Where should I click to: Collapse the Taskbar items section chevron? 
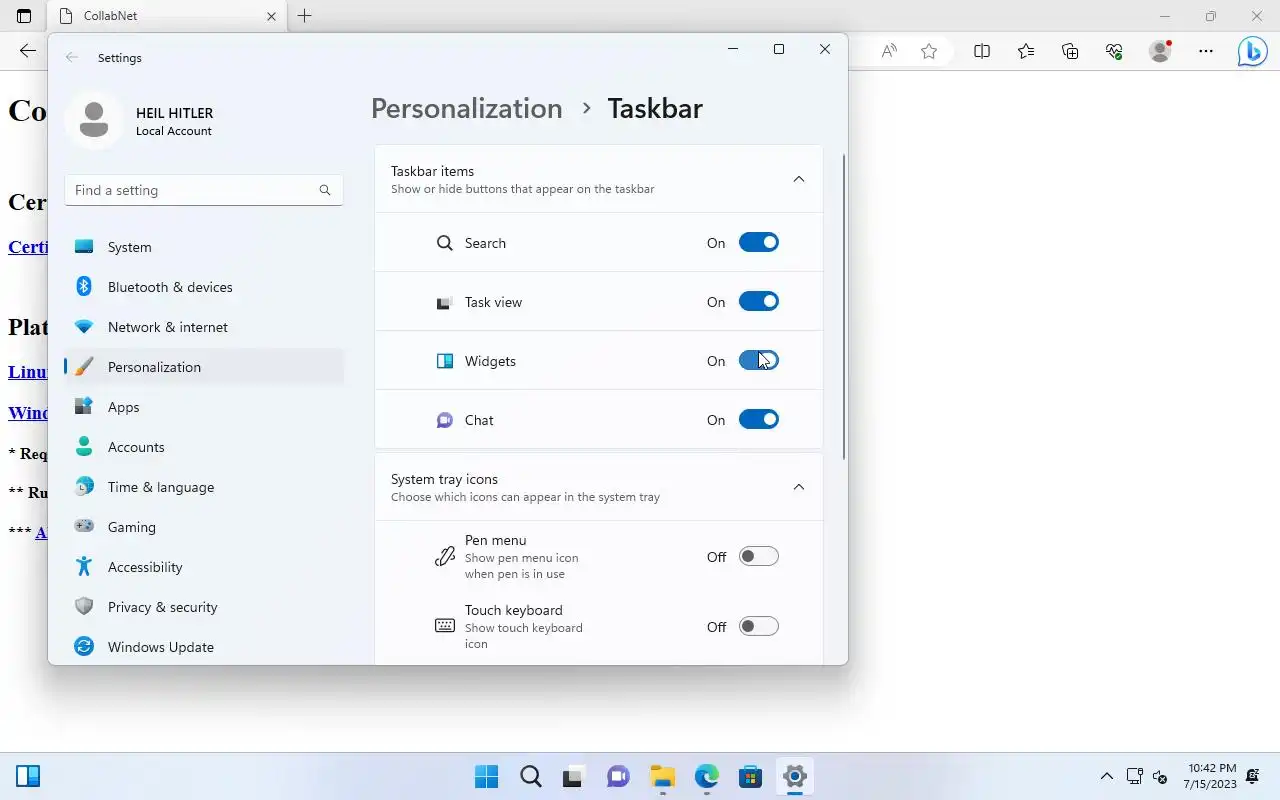pos(798,179)
